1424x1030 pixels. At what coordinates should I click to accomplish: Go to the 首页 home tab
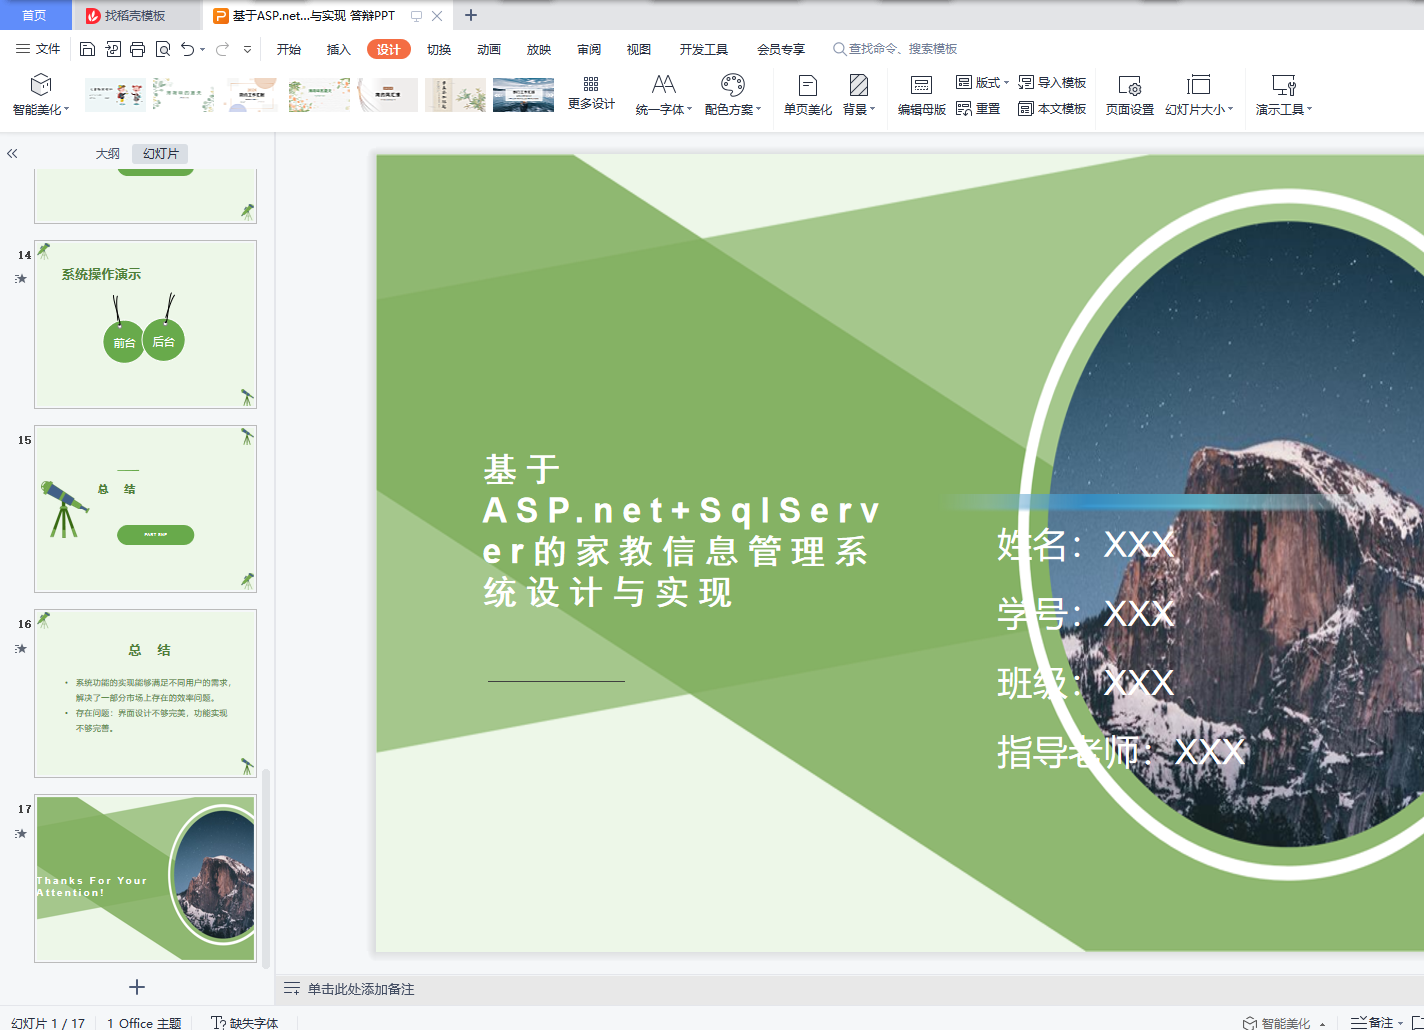35,15
